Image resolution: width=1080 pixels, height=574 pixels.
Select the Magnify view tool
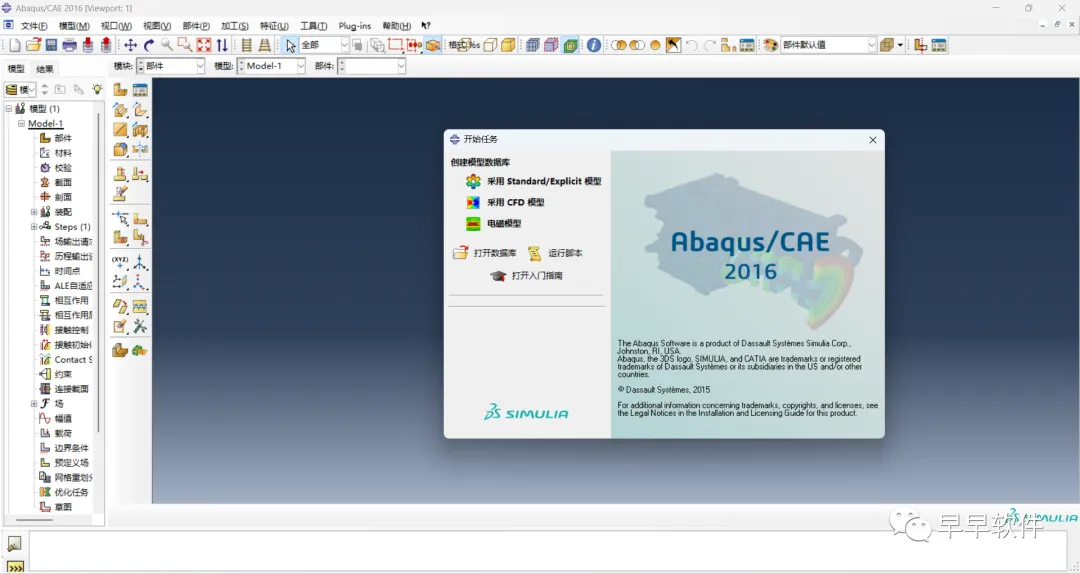(x=167, y=45)
